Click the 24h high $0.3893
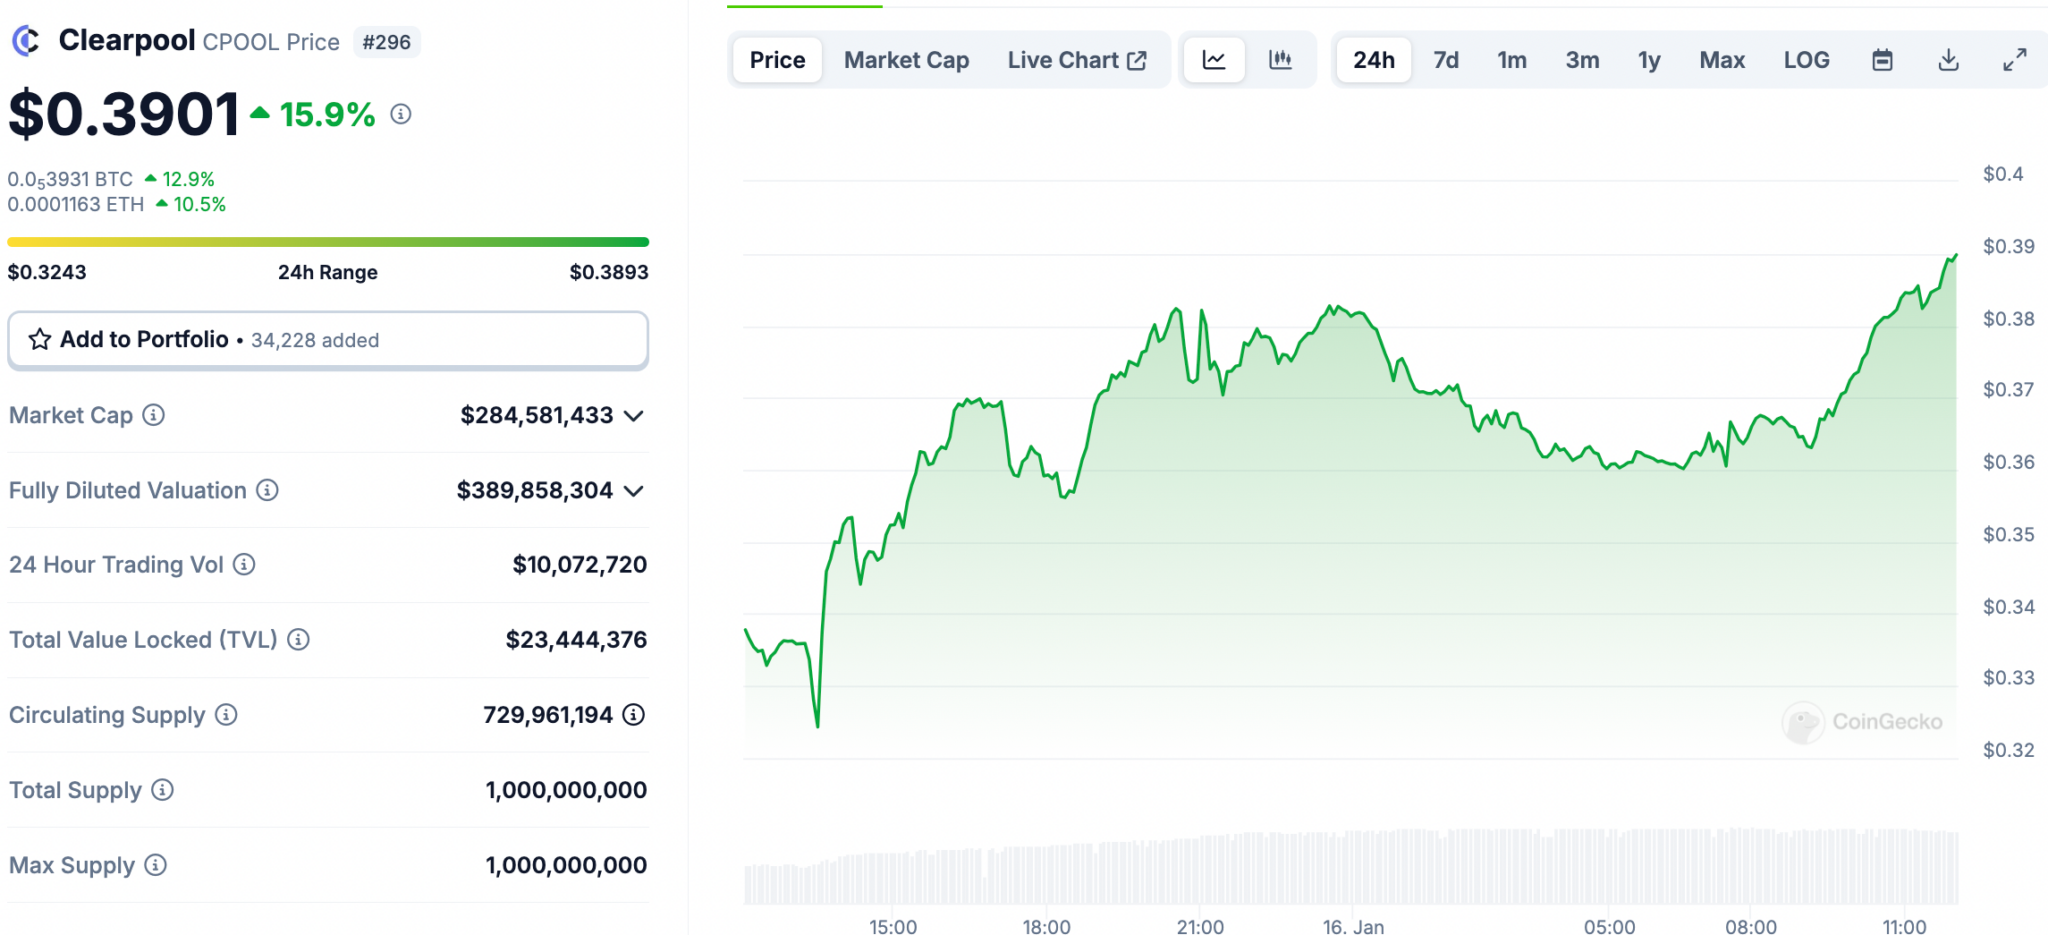The width and height of the screenshot is (2048, 935). click(609, 272)
